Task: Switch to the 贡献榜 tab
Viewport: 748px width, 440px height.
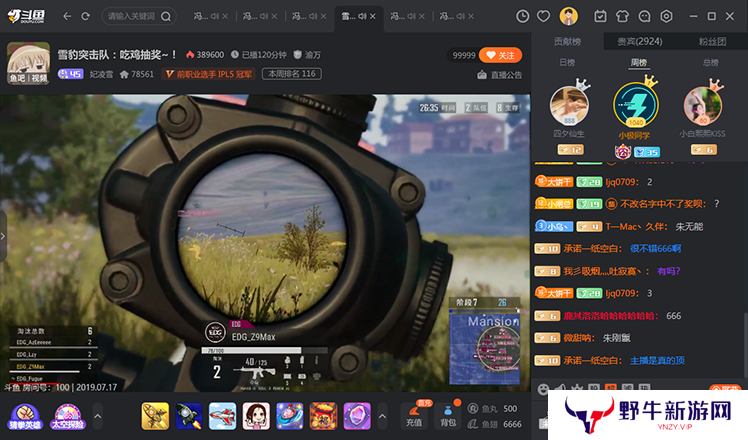Action: (x=567, y=42)
